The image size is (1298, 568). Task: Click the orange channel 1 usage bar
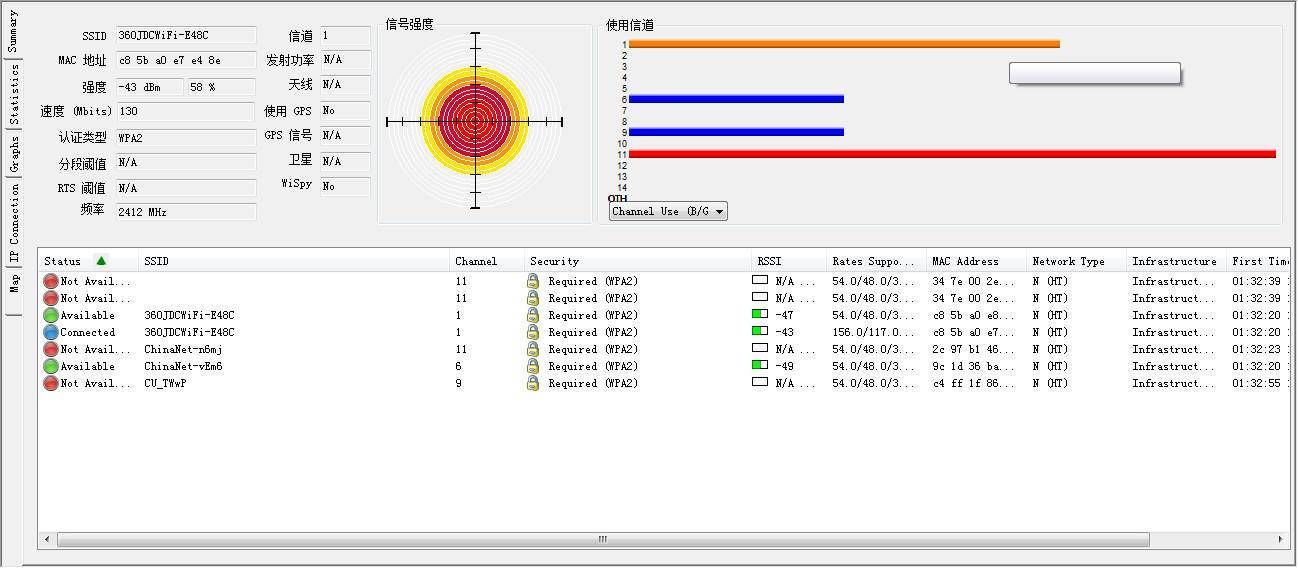pos(843,44)
